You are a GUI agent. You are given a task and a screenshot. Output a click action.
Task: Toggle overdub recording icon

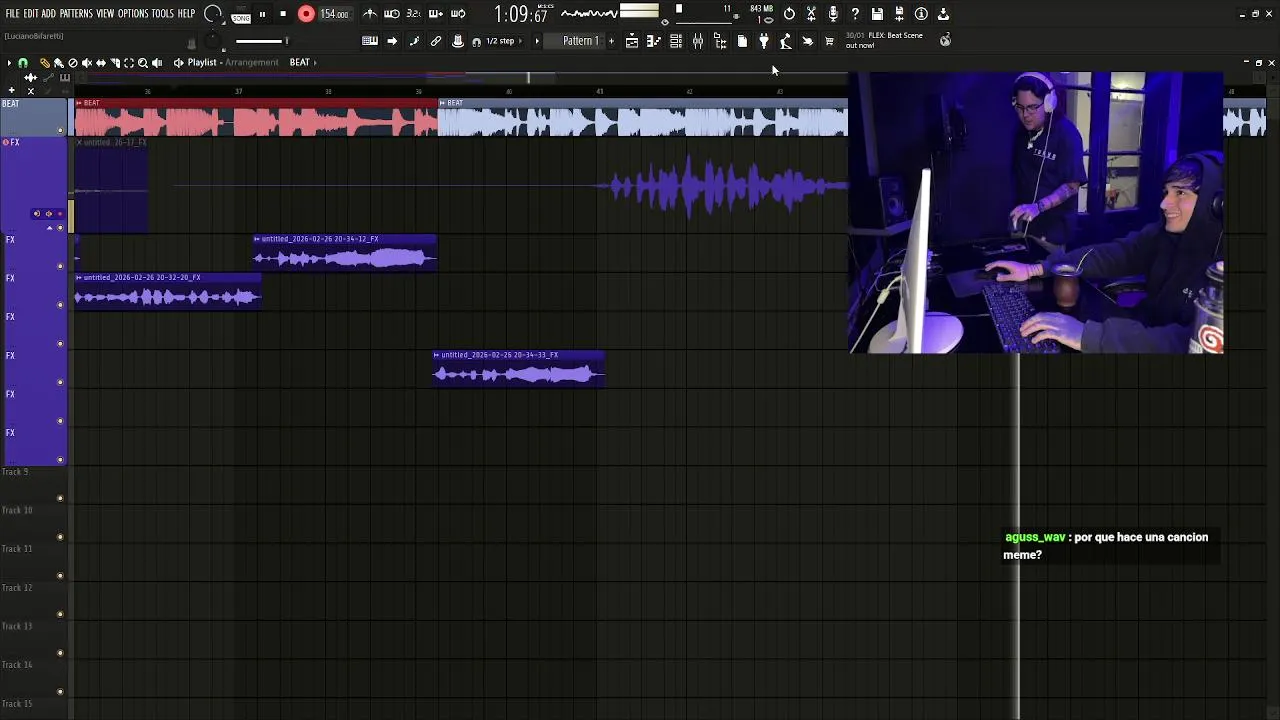click(x=435, y=14)
